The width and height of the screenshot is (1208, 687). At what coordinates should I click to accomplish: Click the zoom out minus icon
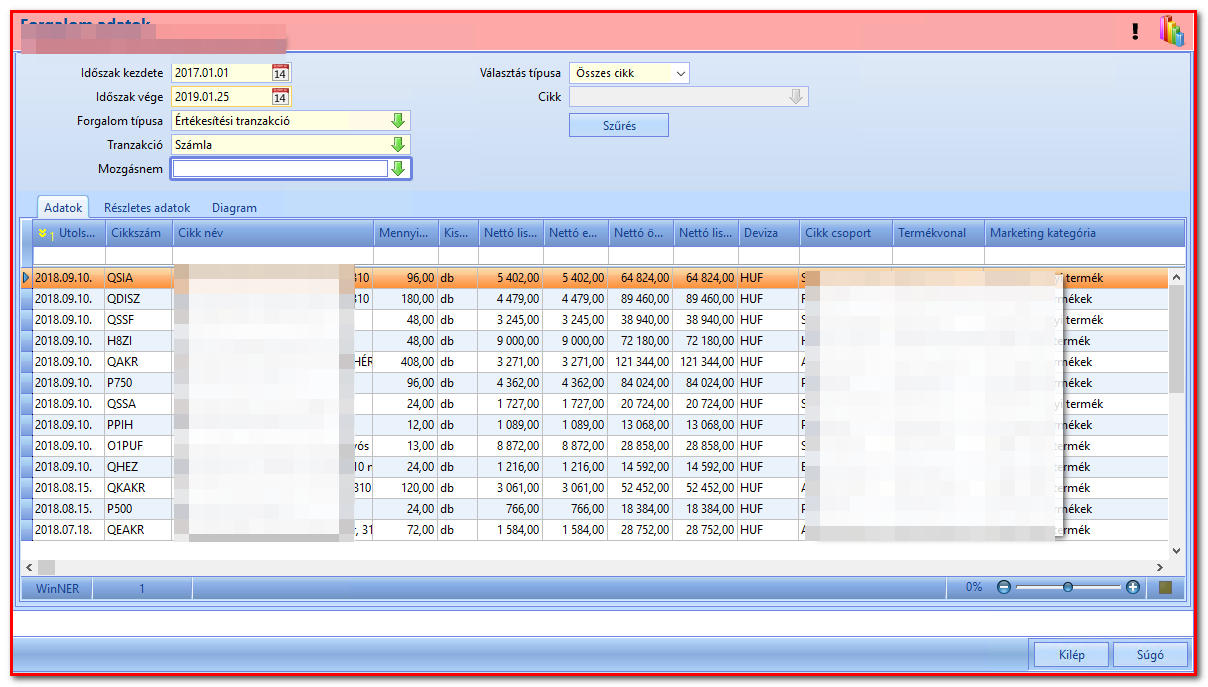pyautogui.click(x=1004, y=588)
